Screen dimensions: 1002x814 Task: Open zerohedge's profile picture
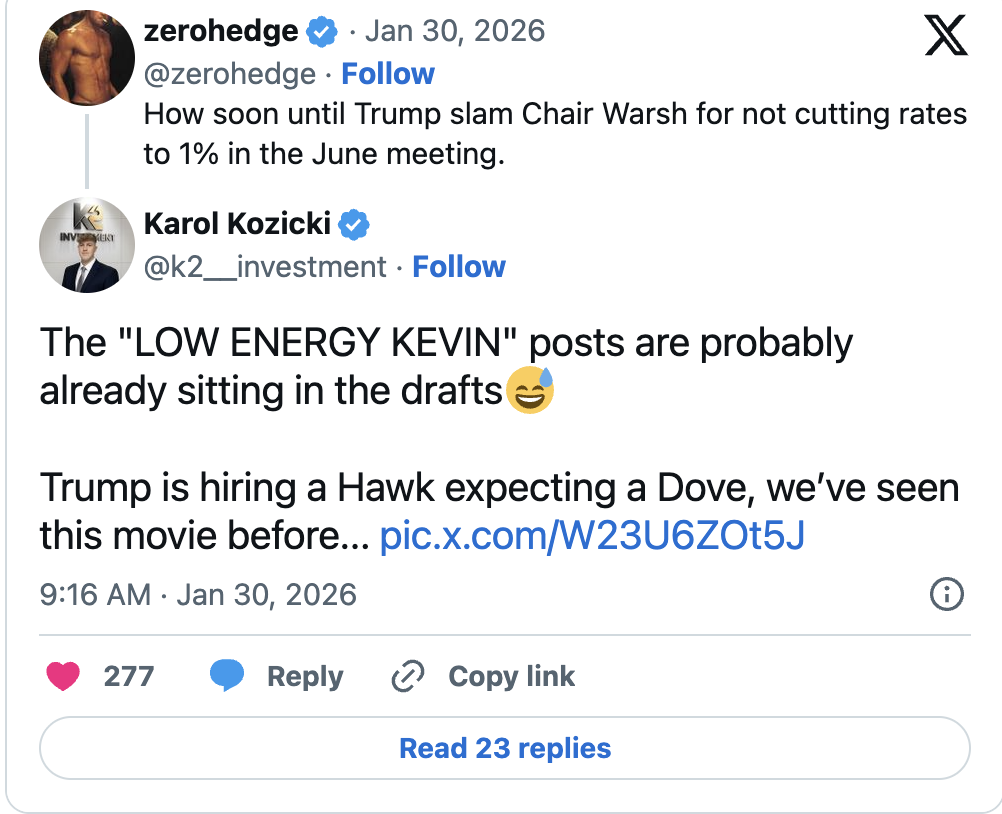click(87, 60)
